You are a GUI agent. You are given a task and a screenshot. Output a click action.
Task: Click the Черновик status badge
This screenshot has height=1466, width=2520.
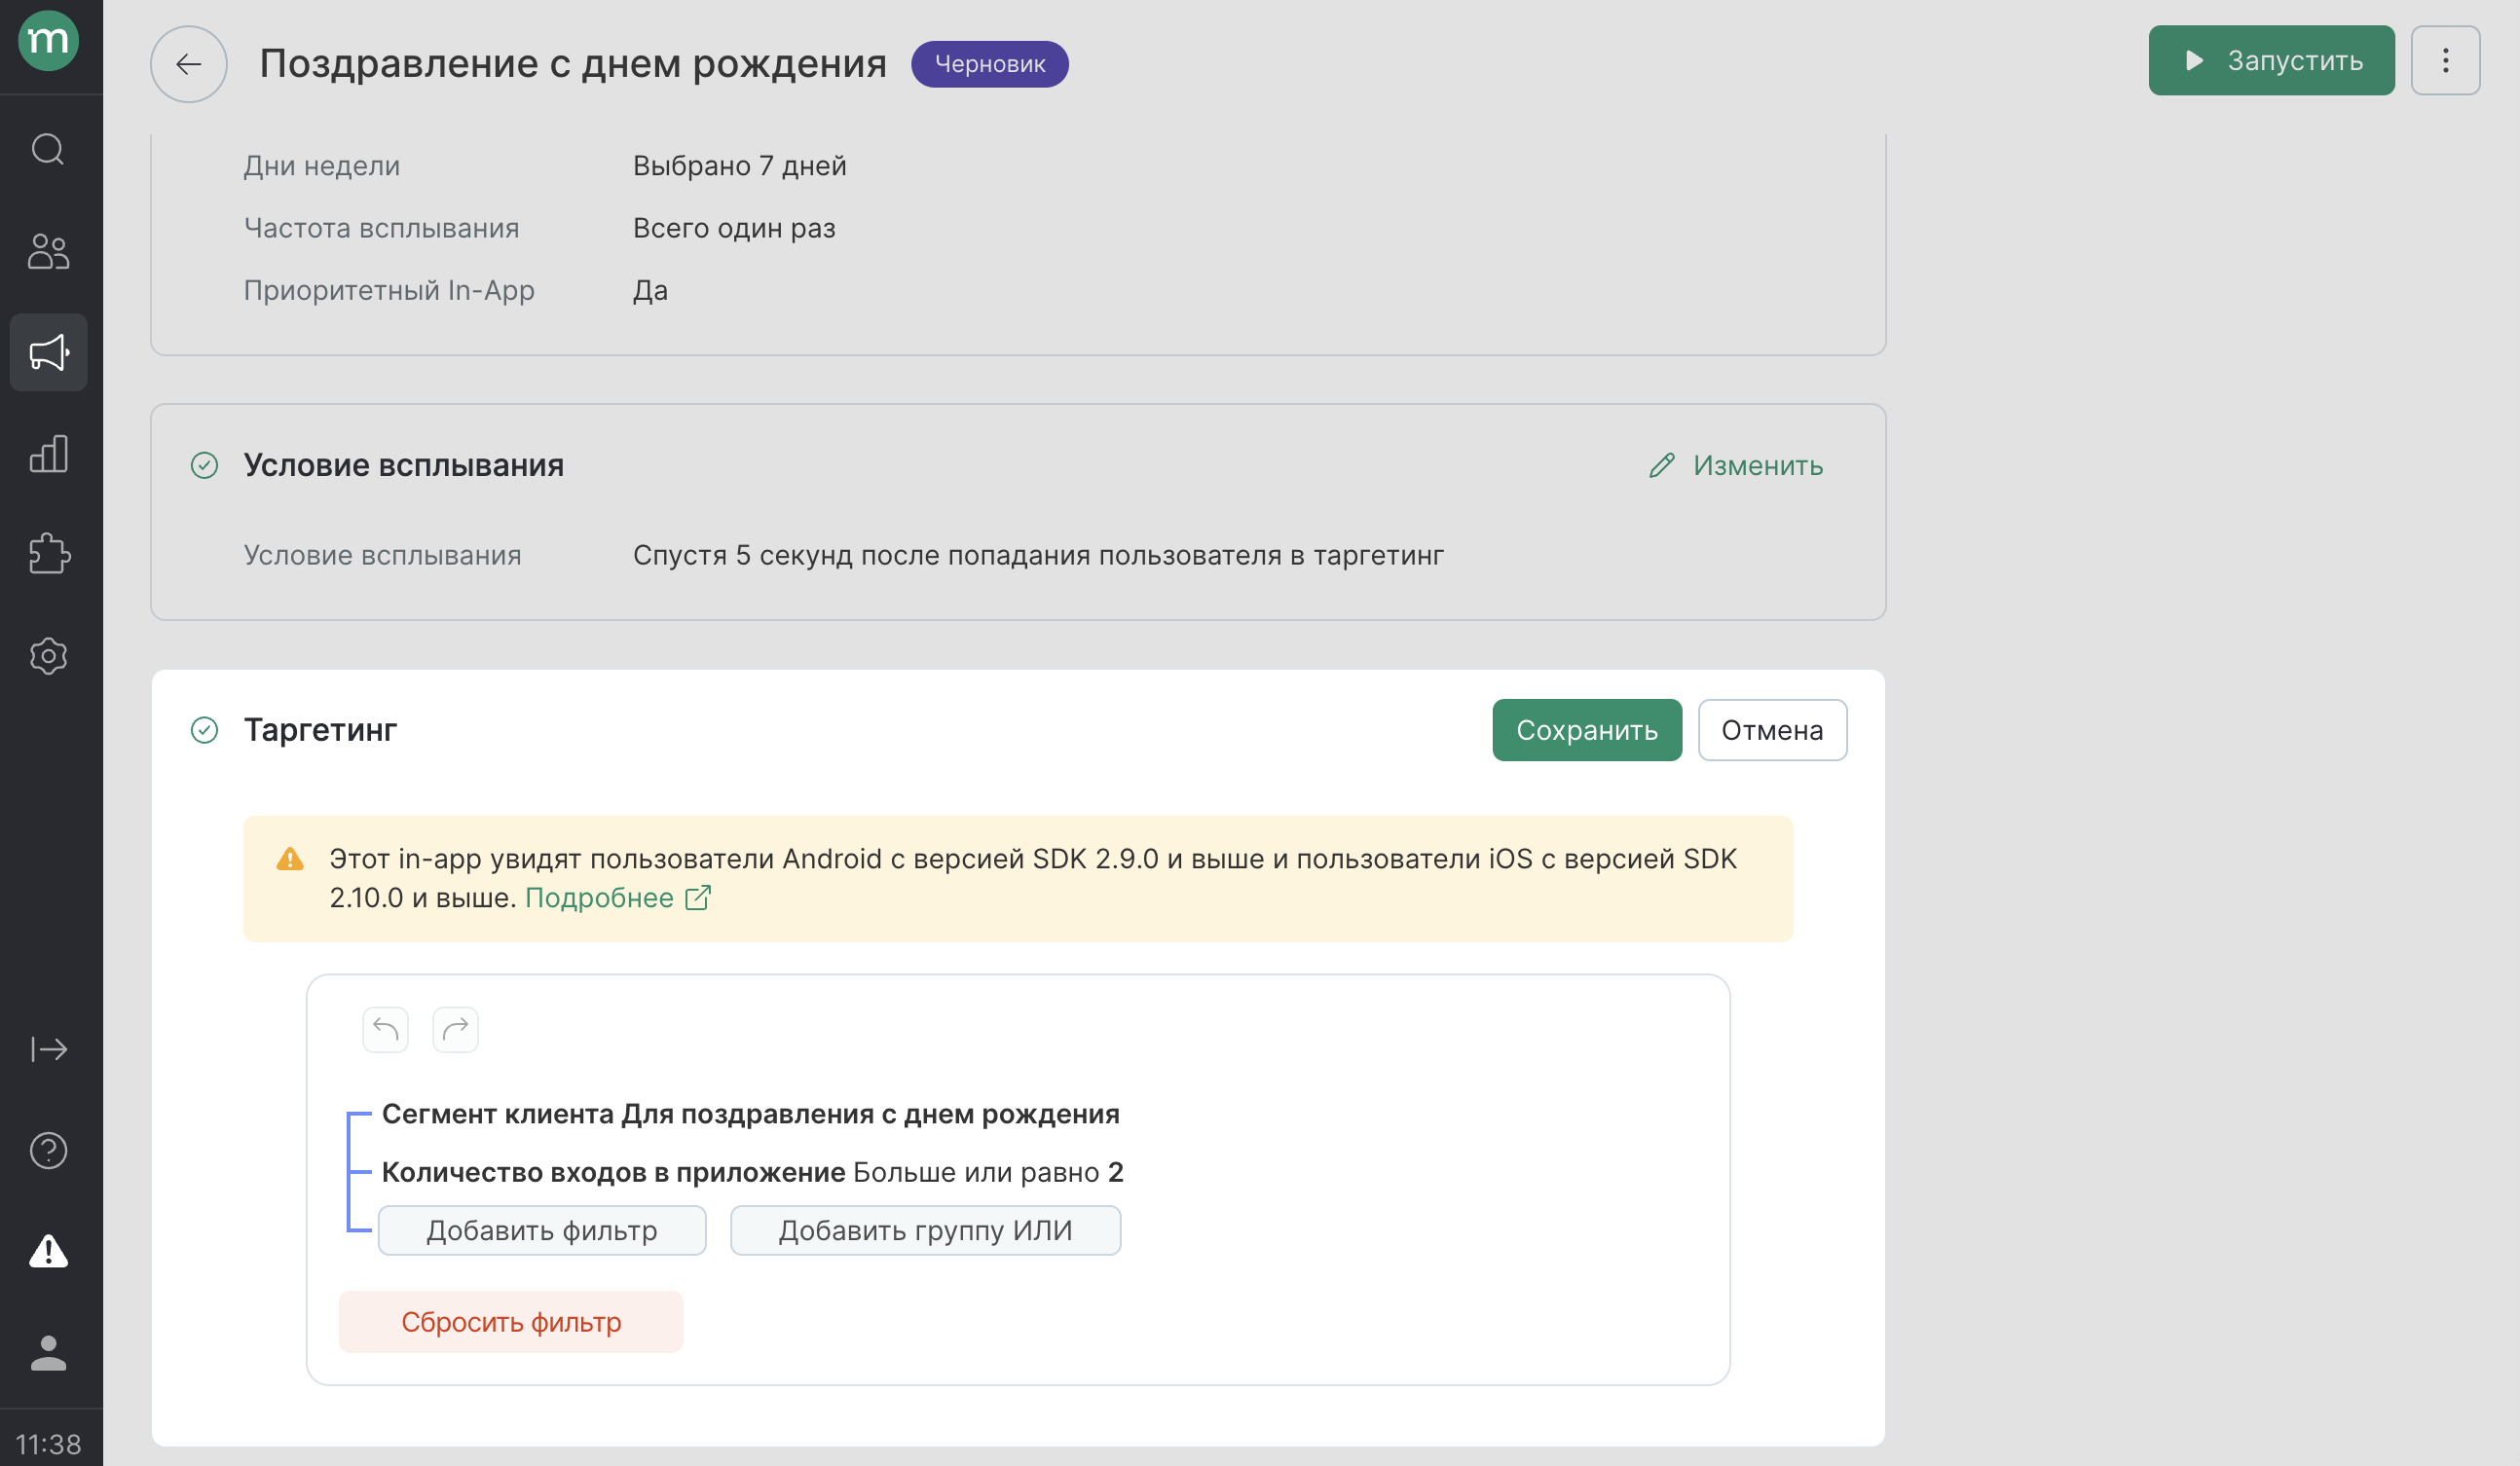(990, 64)
